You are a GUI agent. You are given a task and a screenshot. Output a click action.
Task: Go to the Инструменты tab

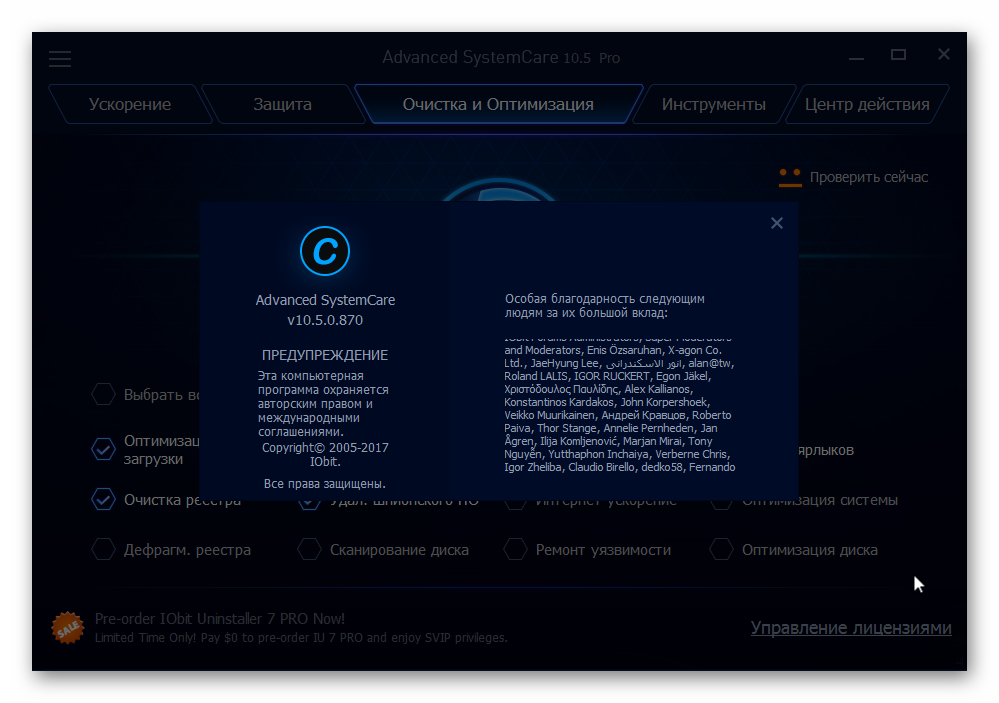713,104
